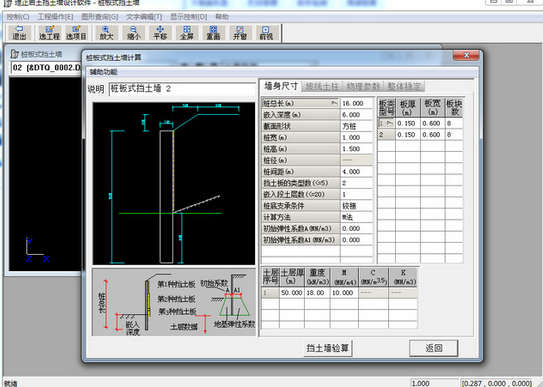Open the 选项目 item selection tool
The width and height of the screenshot is (543, 387).
[x=76, y=33]
